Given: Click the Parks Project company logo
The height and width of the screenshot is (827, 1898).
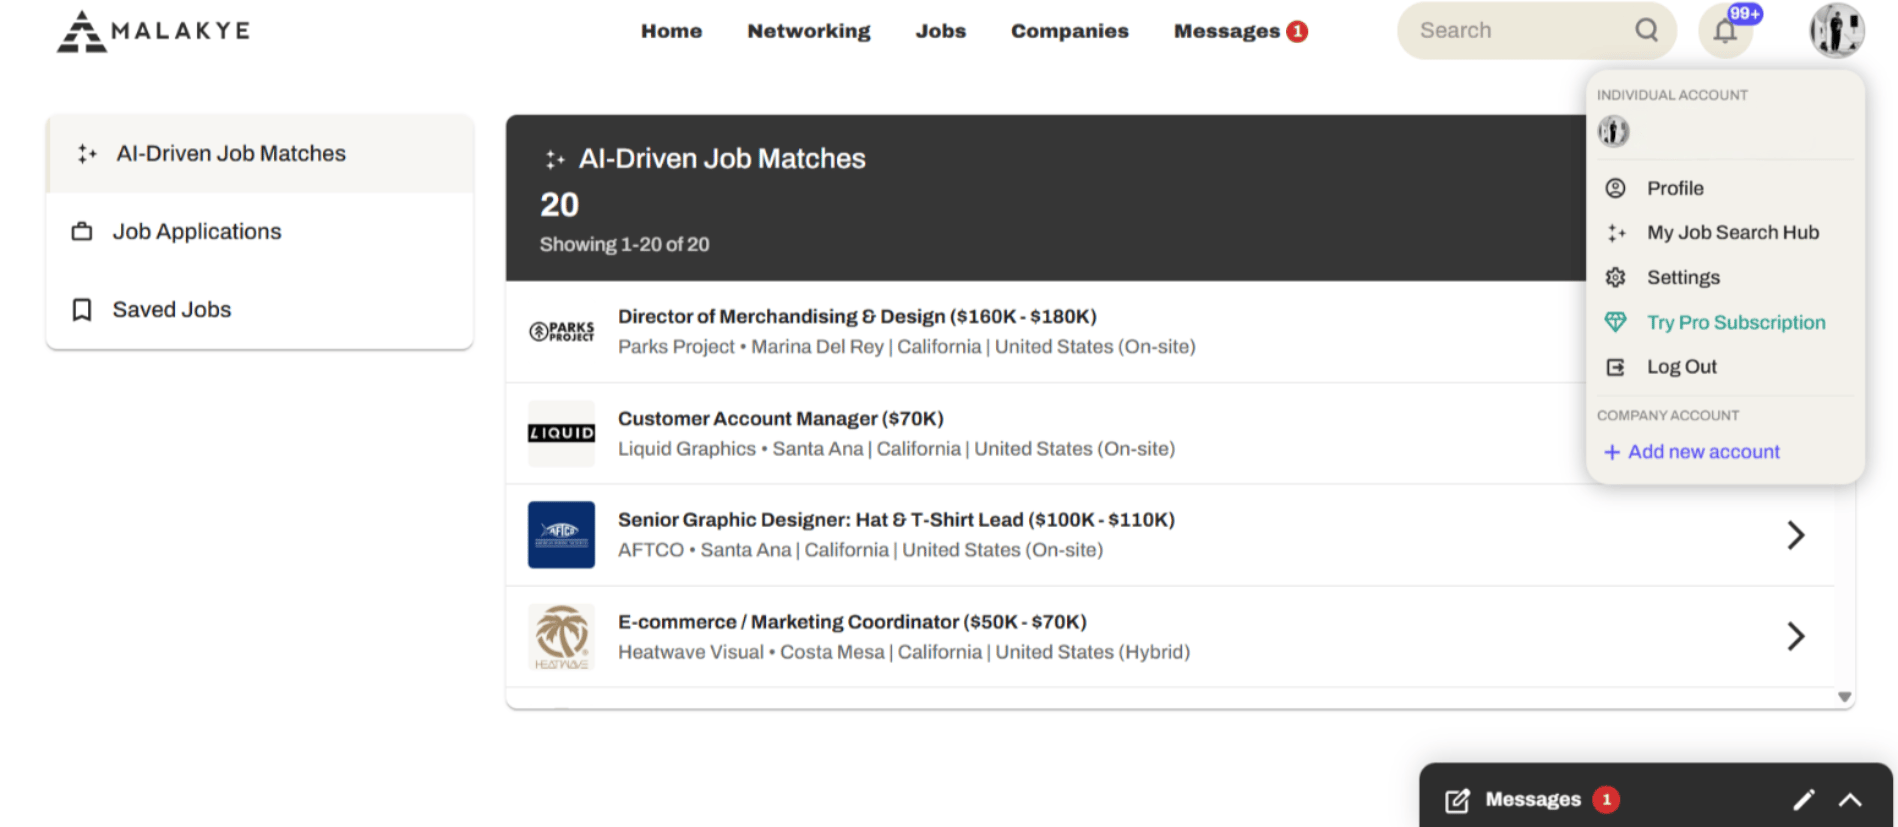Looking at the screenshot, I should click(561, 332).
